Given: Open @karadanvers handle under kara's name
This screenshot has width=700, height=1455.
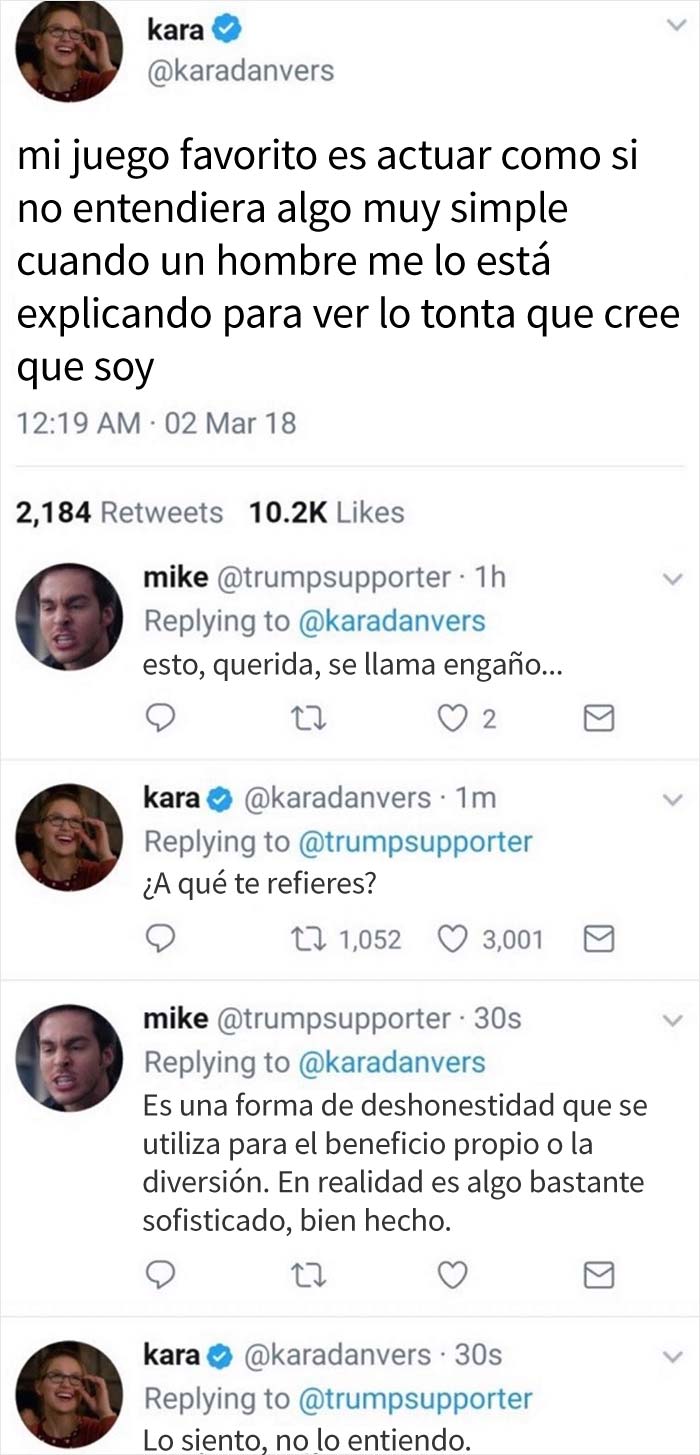Looking at the screenshot, I should point(240,72).
